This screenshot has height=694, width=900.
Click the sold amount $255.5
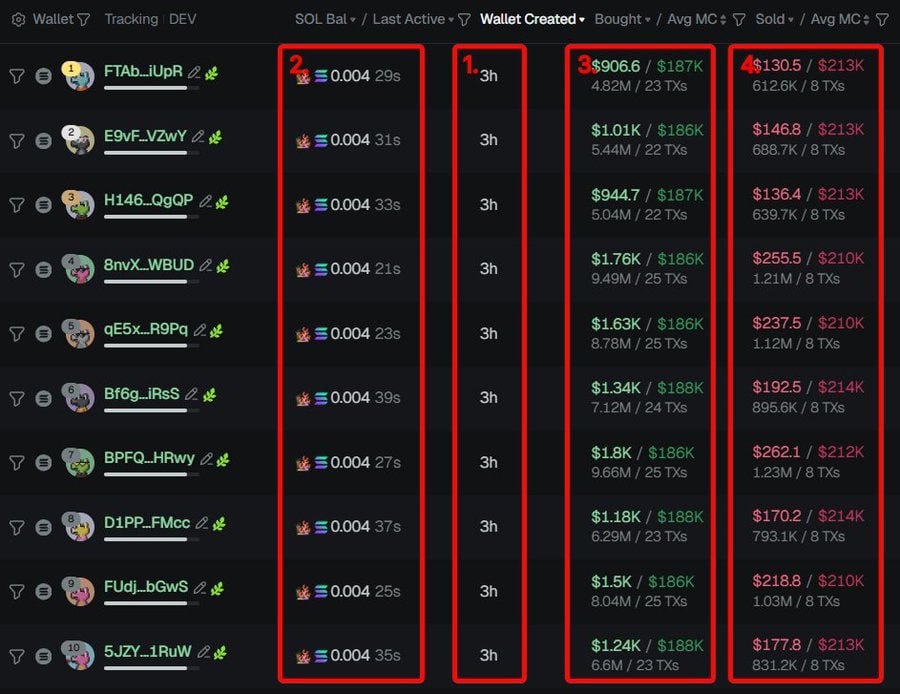pos(777,258)
